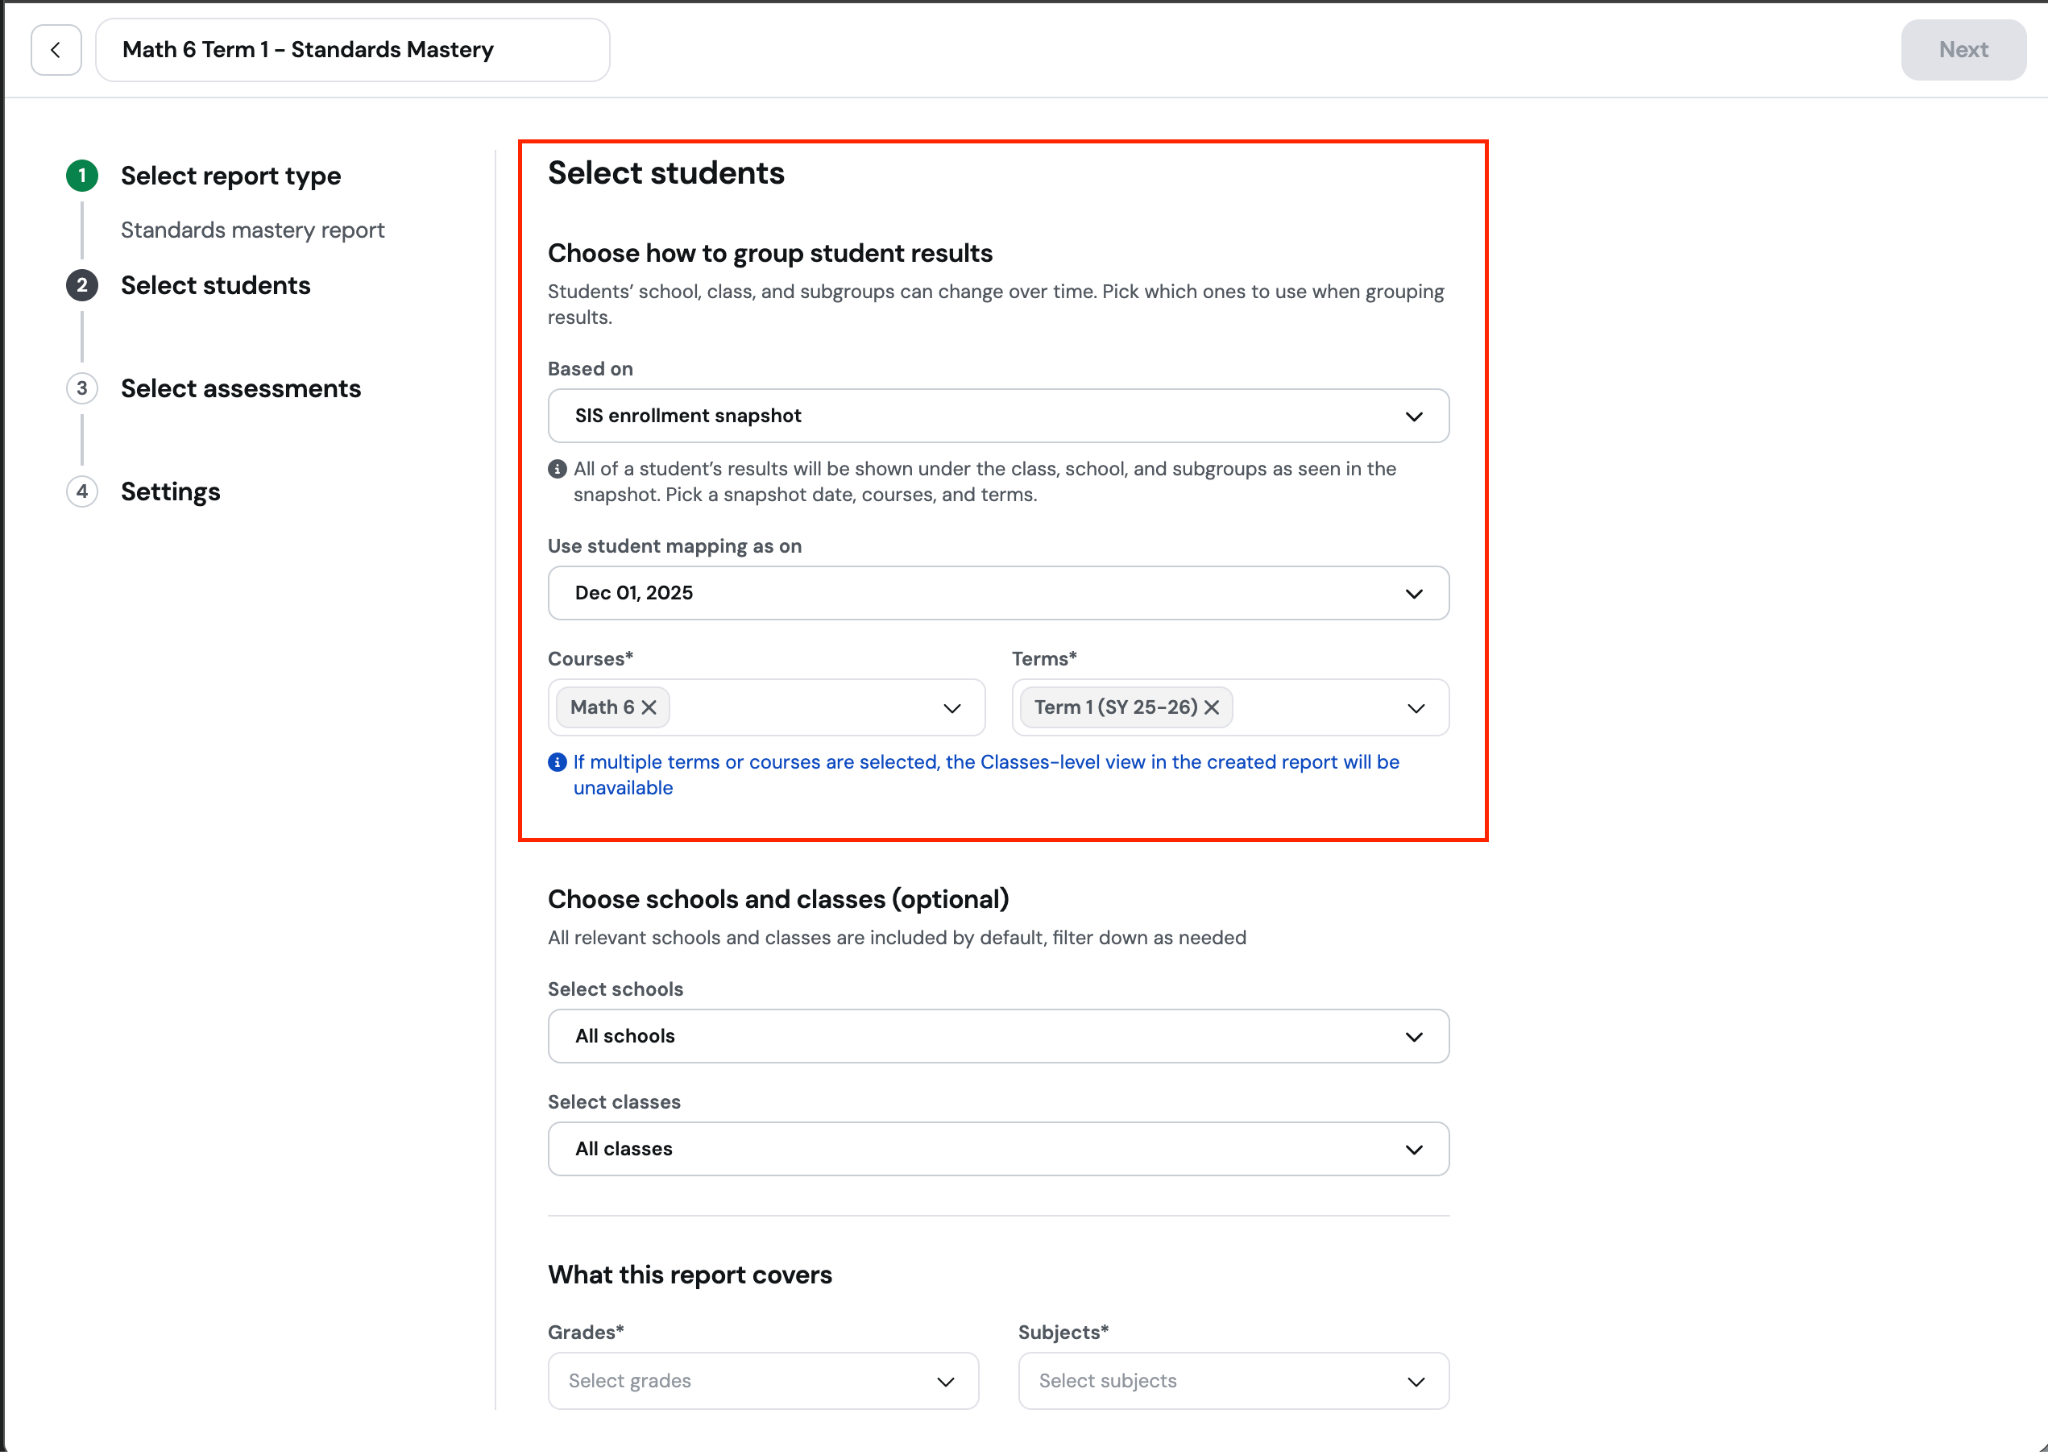Click the step 4 circle icon

pos(82,492)
